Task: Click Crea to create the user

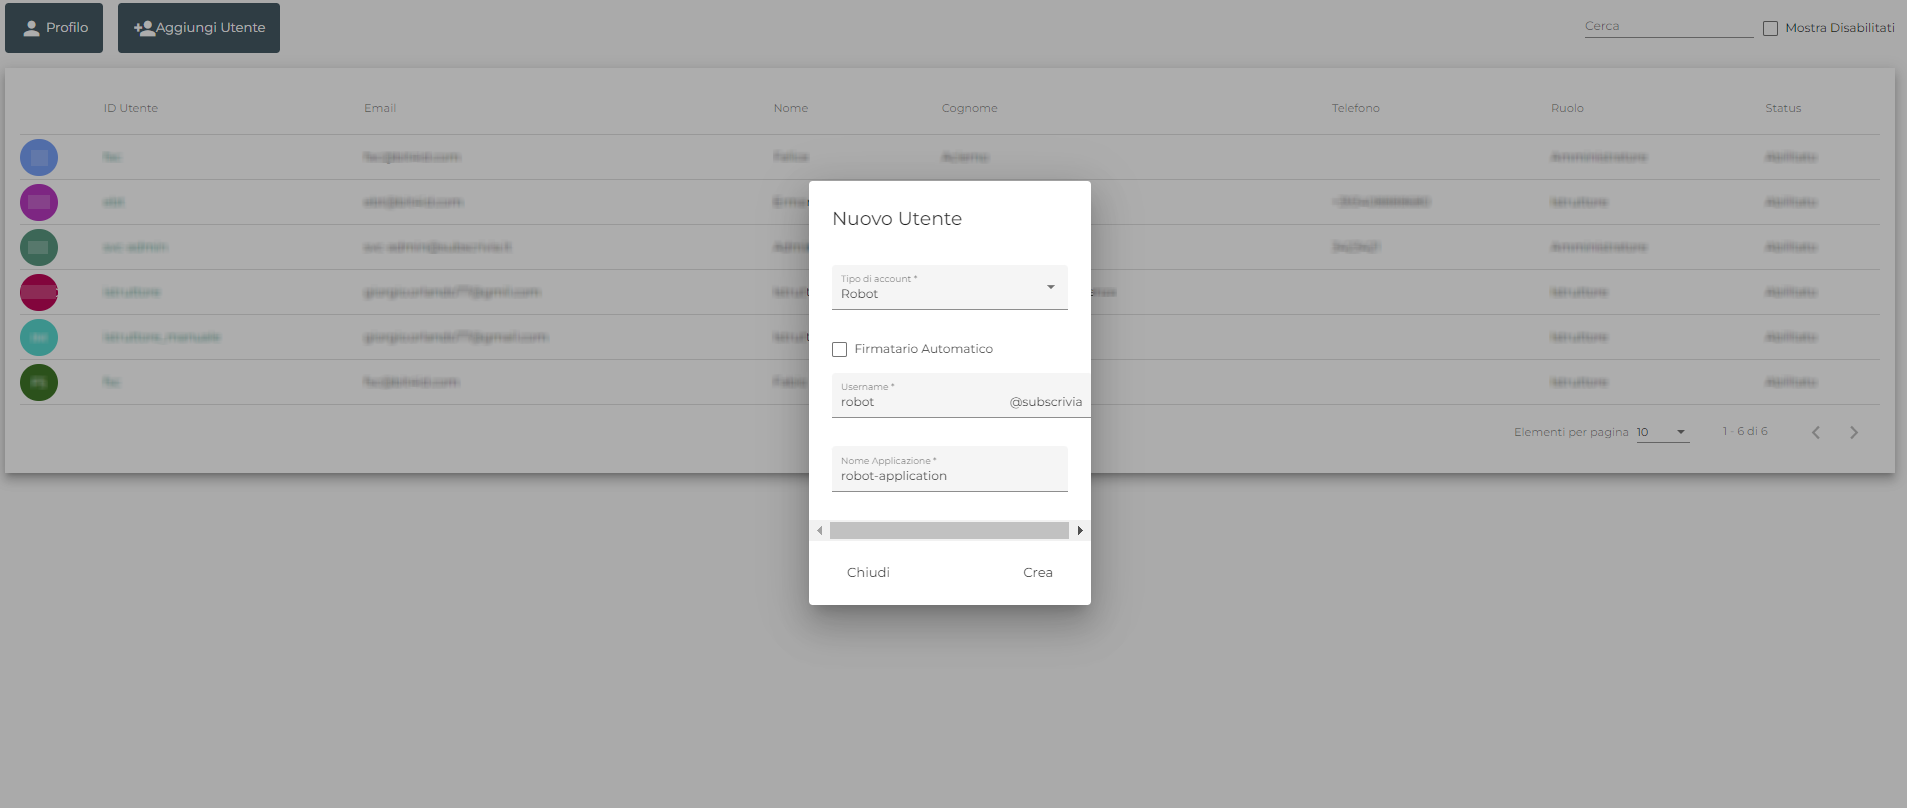Action: (x=1037, y=572)
